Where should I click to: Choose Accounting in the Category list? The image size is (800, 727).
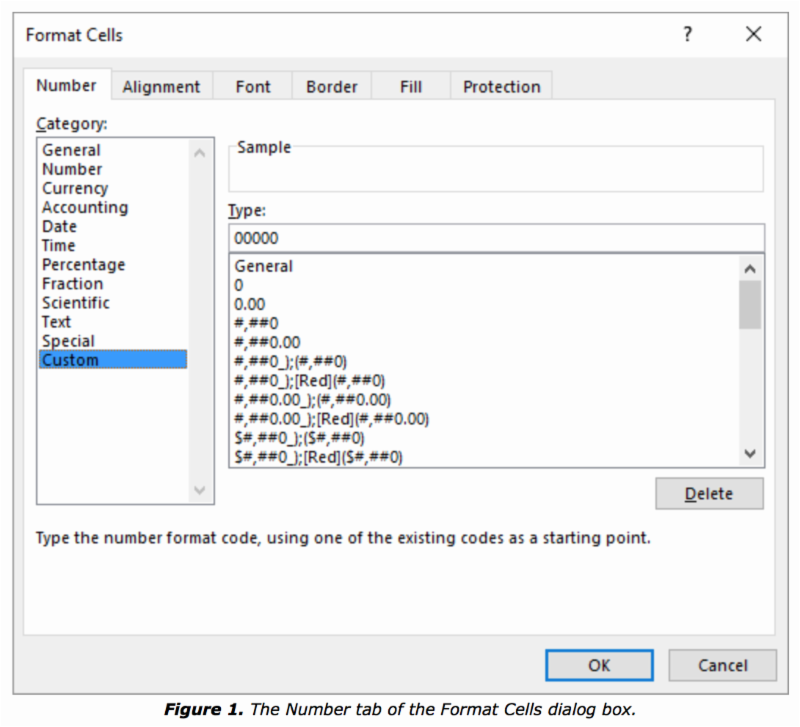pyautogui.click(x=85, y=207)
